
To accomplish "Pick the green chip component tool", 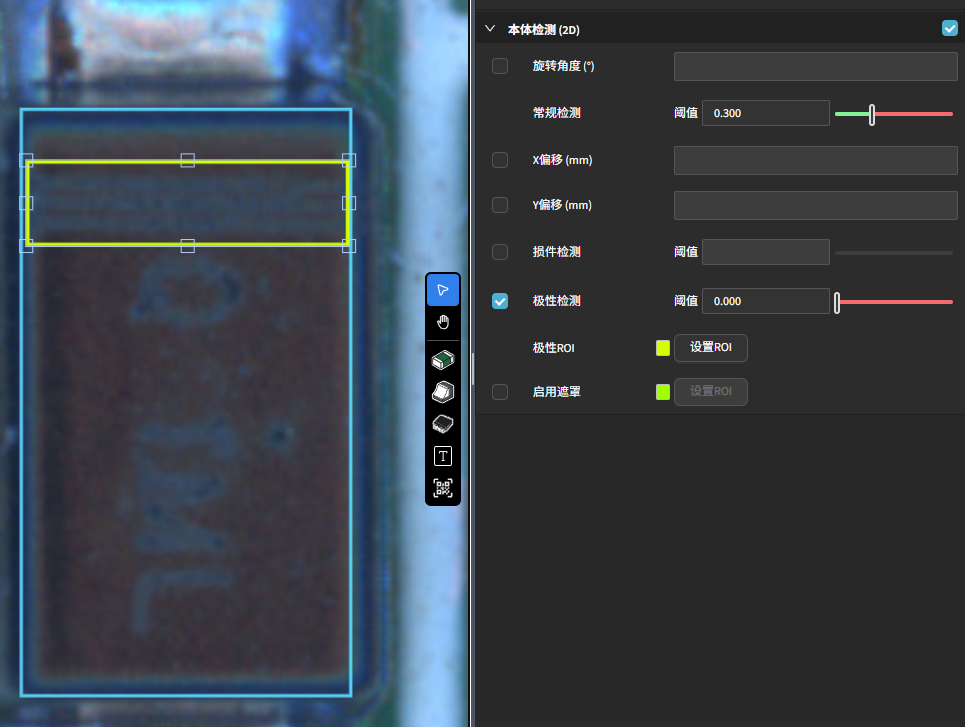I will point(443,360).
